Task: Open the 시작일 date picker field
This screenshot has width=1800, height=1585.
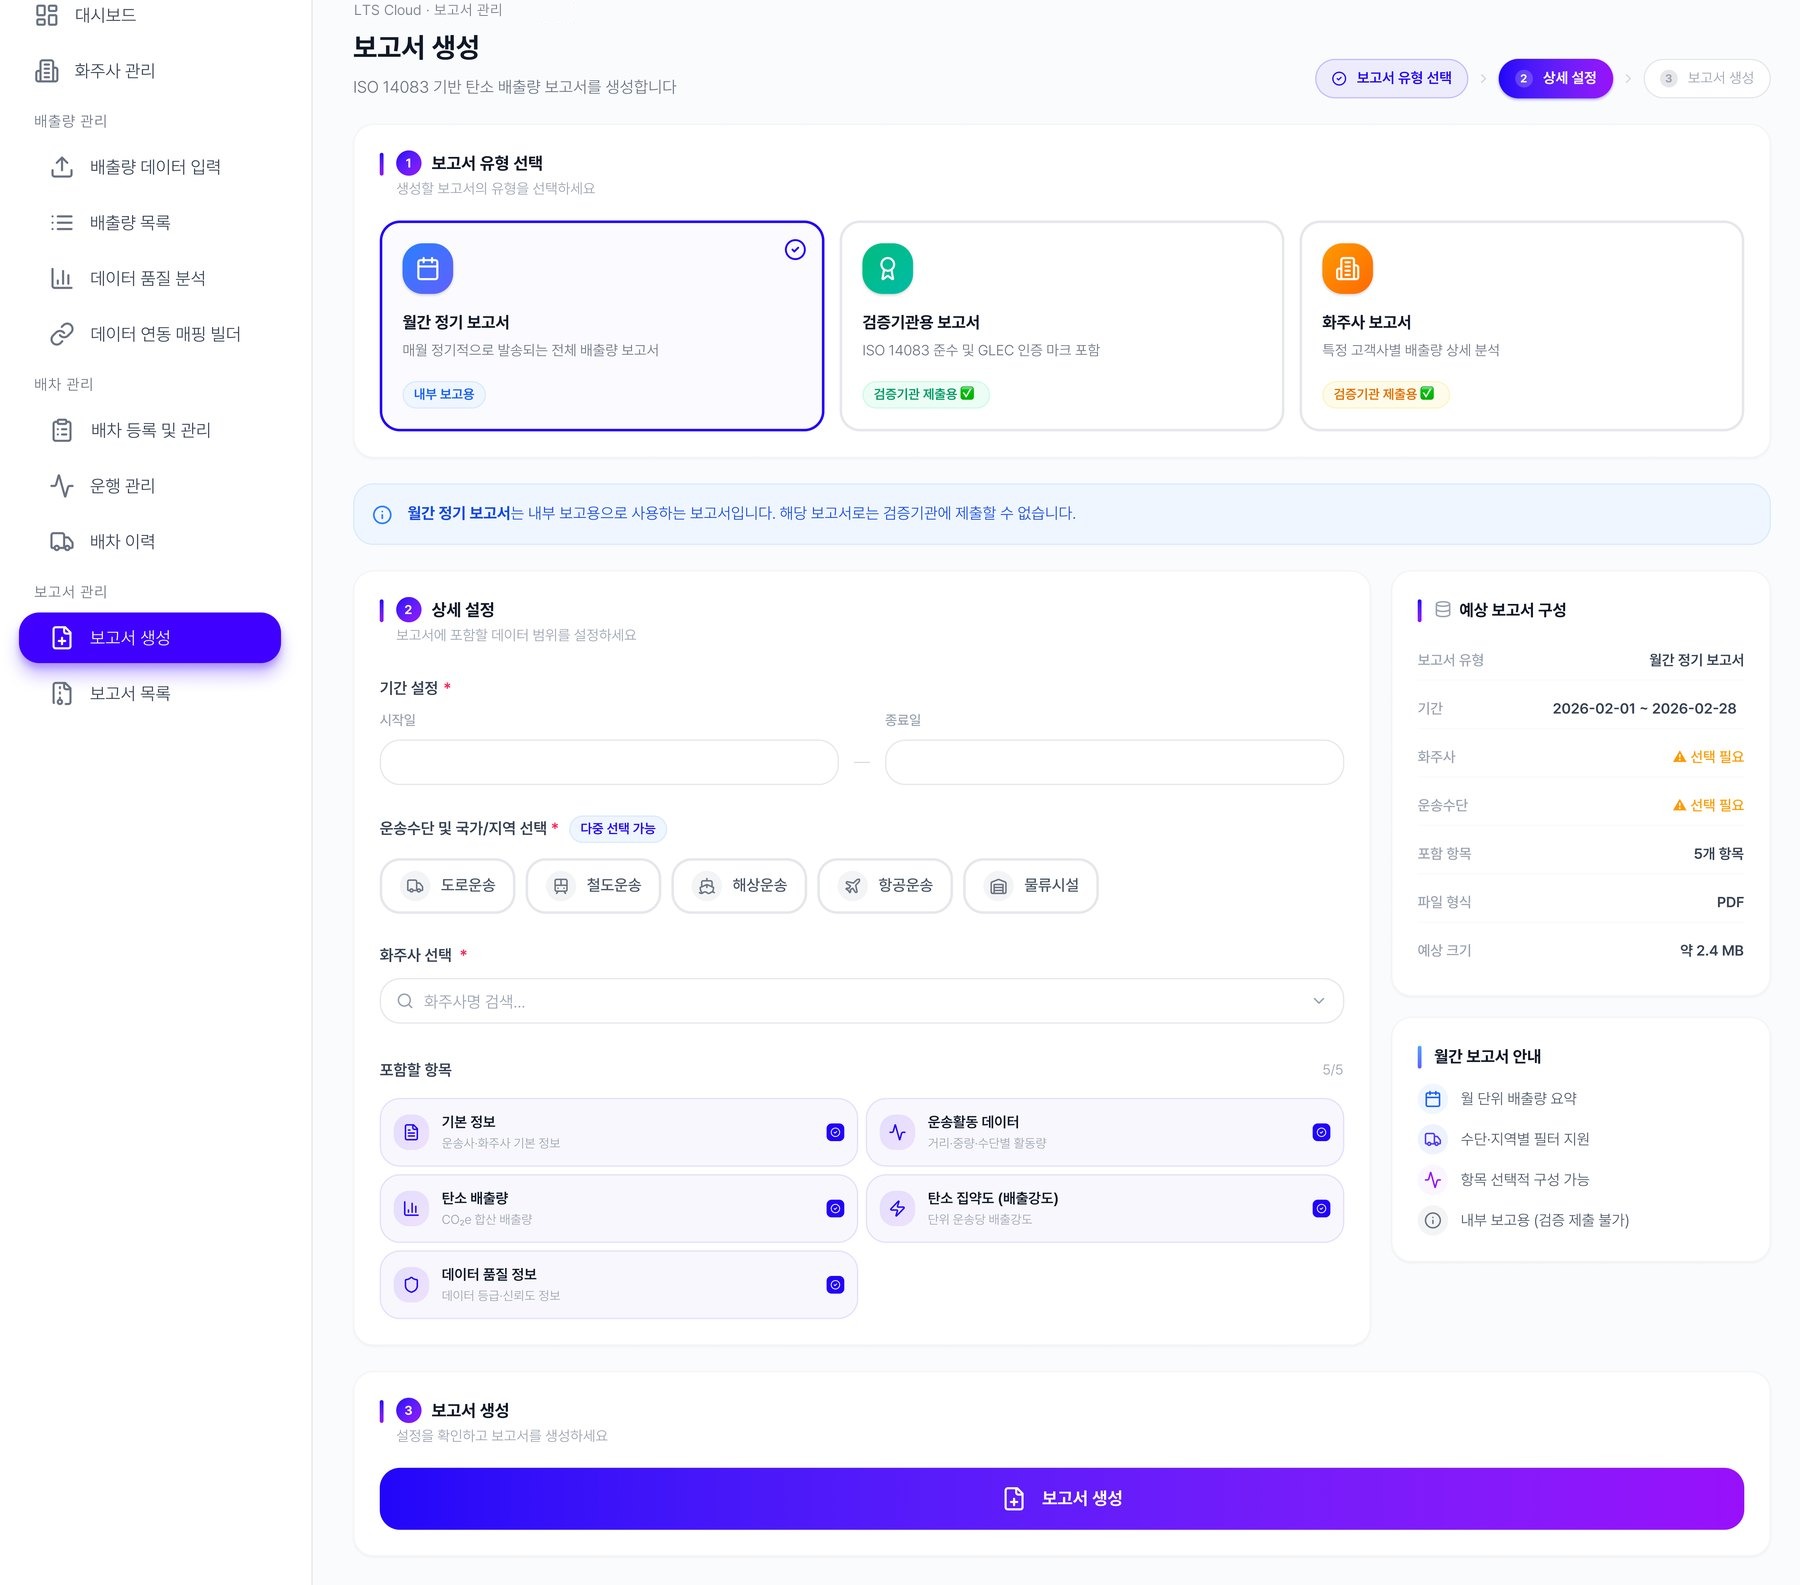Action: click(x=609, y=762)
